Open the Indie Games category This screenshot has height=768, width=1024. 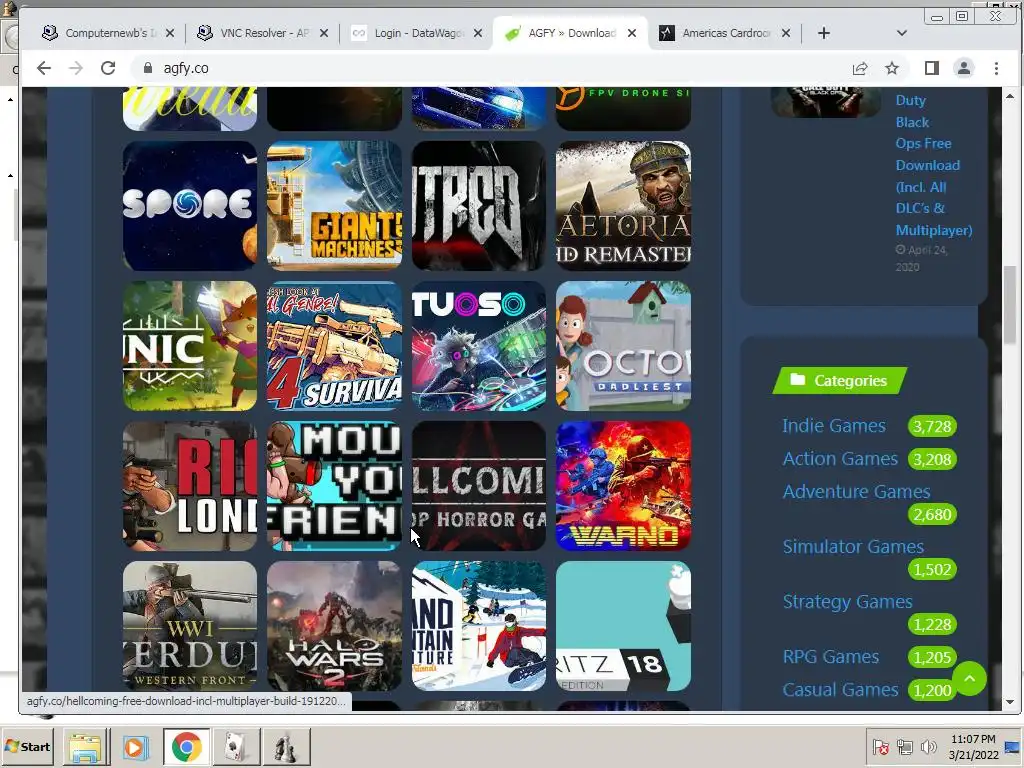point(834,426)
